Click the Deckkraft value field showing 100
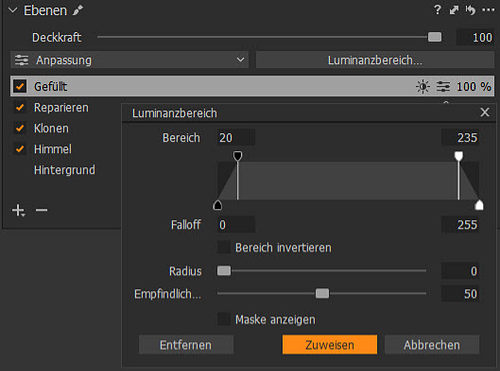The image size is (500, 371). [x=475, y=37]
